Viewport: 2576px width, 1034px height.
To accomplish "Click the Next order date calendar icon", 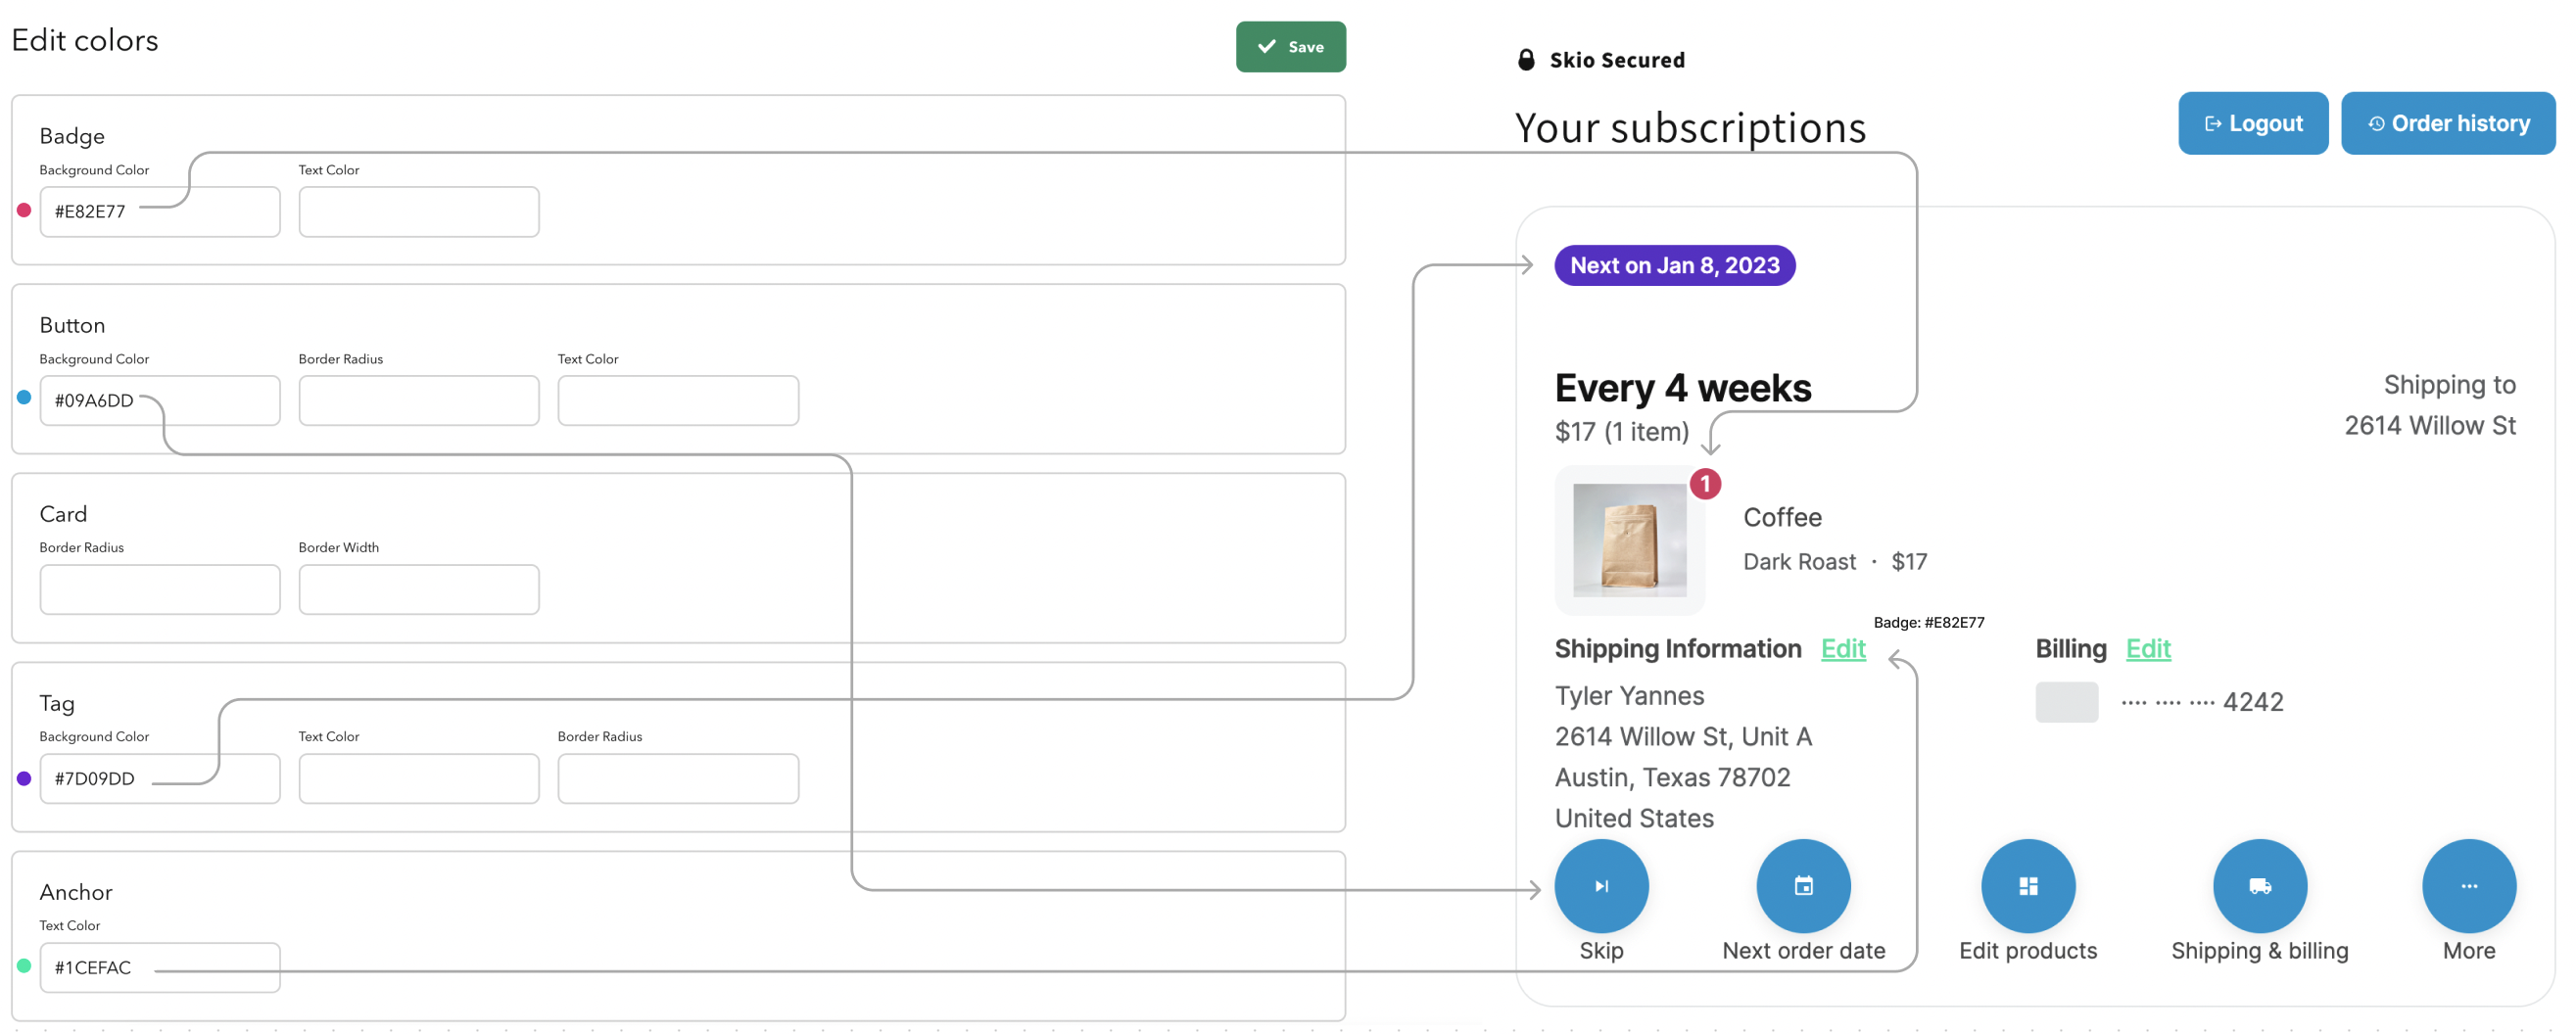I will (1803, 885).
